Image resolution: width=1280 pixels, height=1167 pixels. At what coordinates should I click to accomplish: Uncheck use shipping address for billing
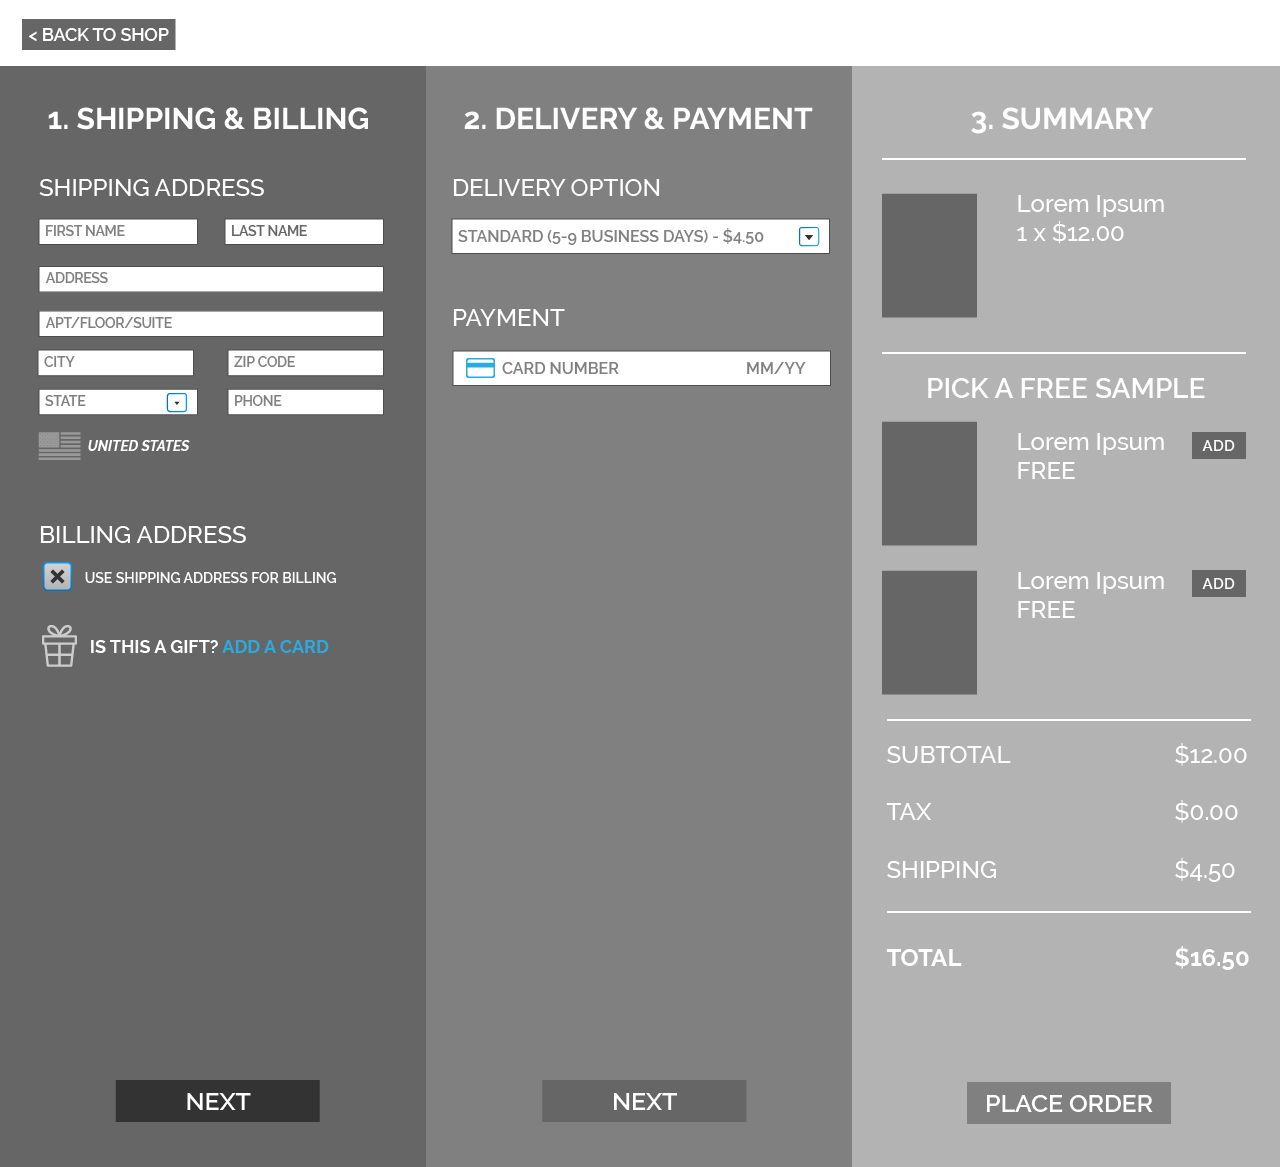(58, 577)
